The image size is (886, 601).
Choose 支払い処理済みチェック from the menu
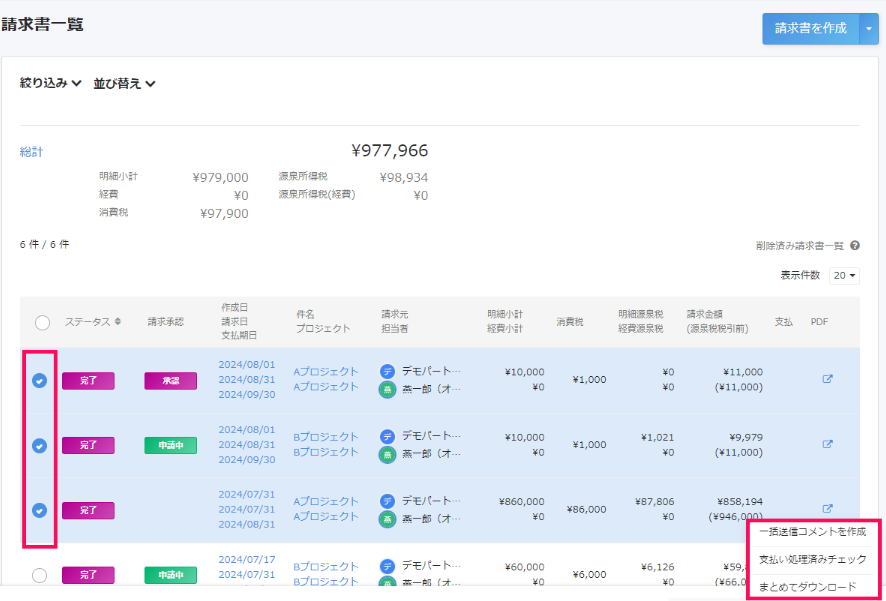point(813,559)
